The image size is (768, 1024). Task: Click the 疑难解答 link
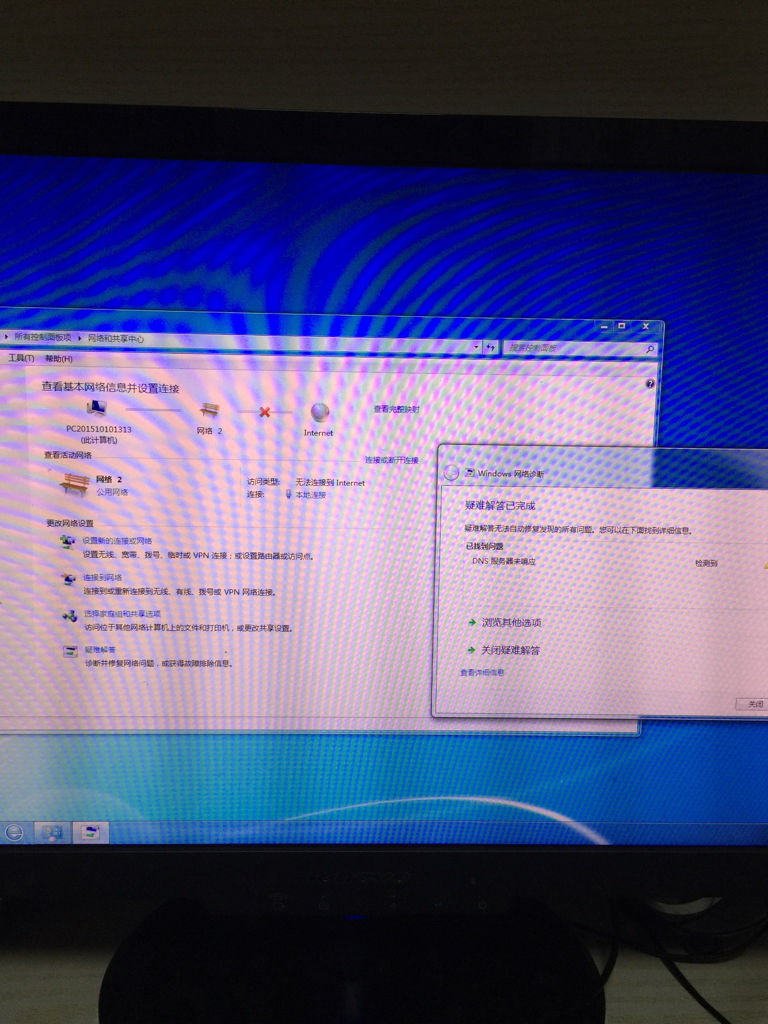[x=101, y=650]
